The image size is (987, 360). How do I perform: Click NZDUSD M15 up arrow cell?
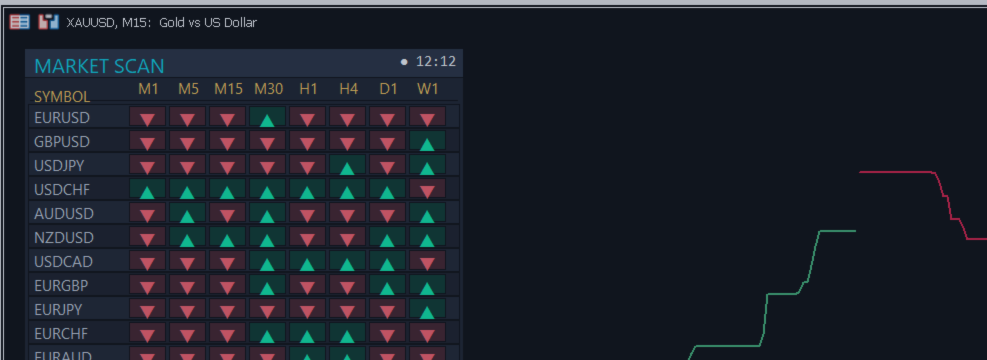227,237
